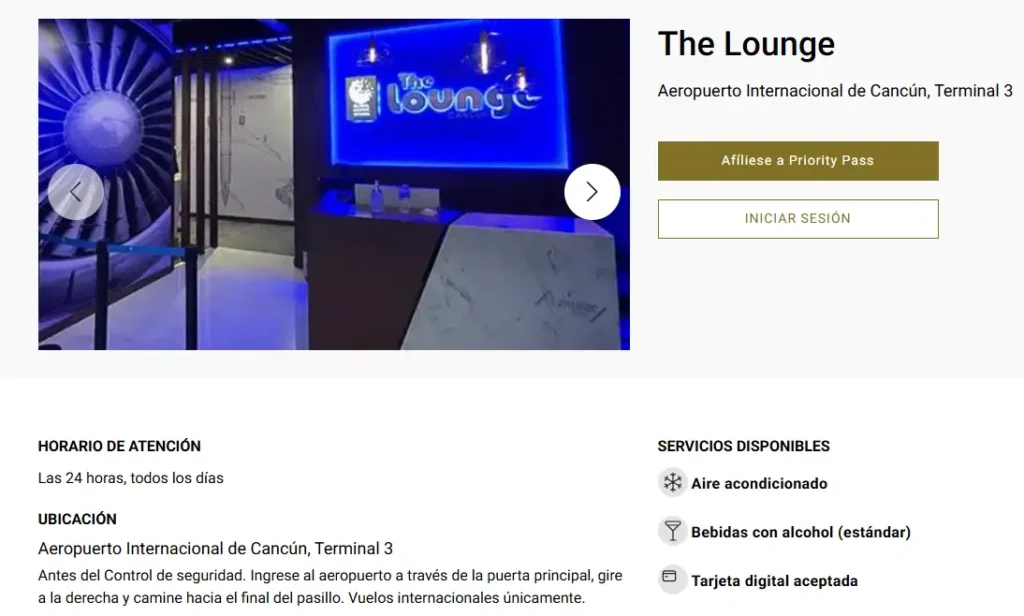Click the cocktail glass alcohol icon

(672, 531)
